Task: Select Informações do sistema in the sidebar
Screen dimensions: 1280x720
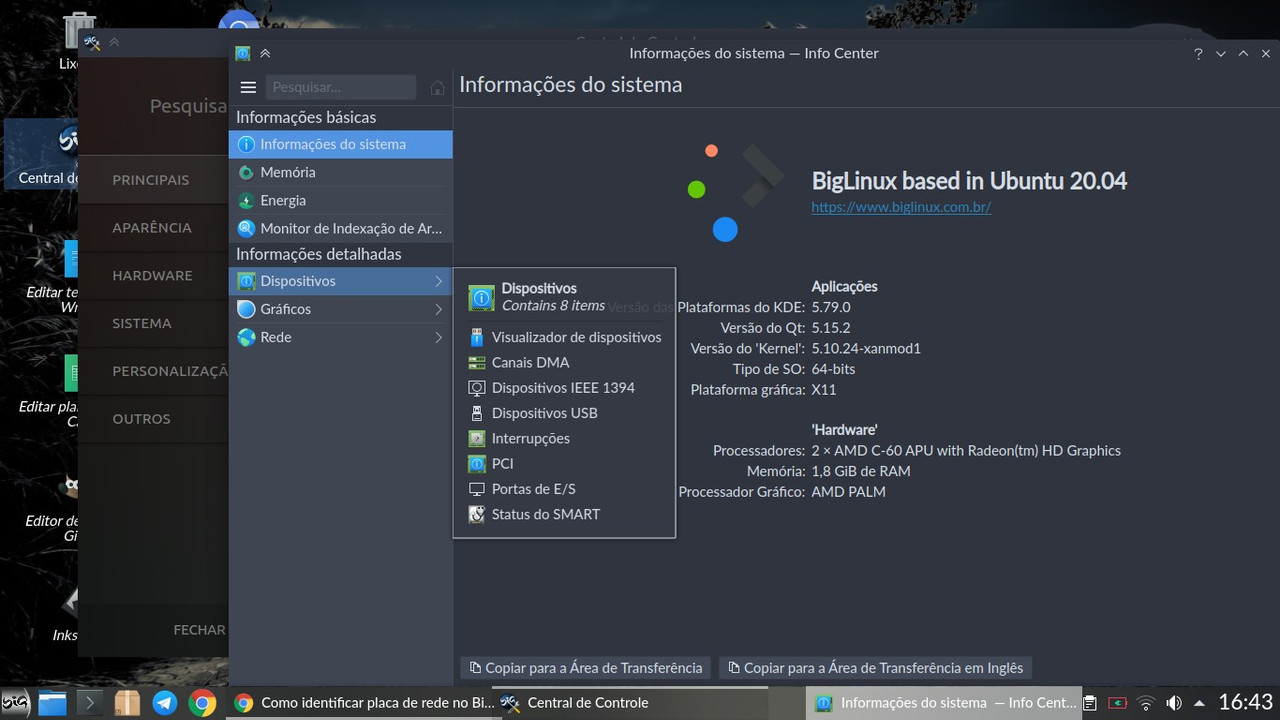Action: click(x=340, y=144)
